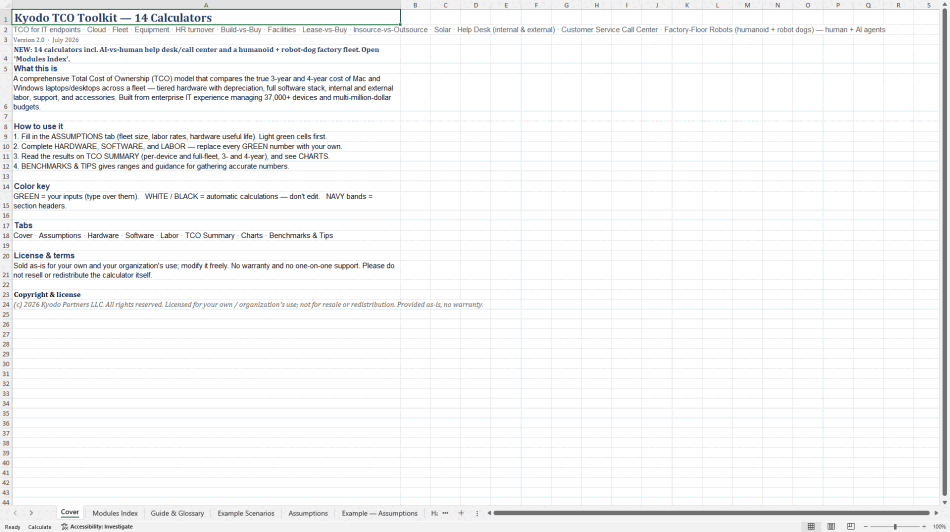Go to next sheet tabs arrow

(x=32, y=513)
